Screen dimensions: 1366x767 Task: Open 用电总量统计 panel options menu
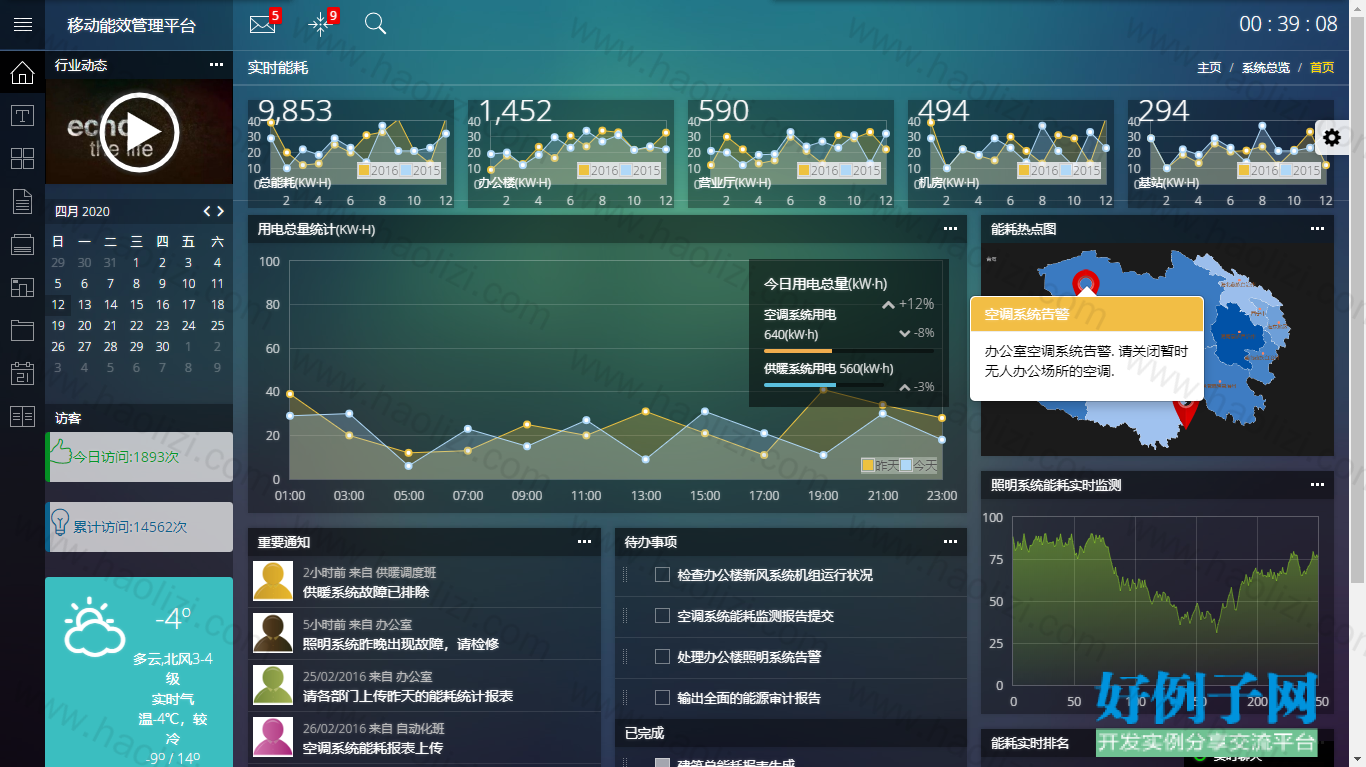(950, 229)
